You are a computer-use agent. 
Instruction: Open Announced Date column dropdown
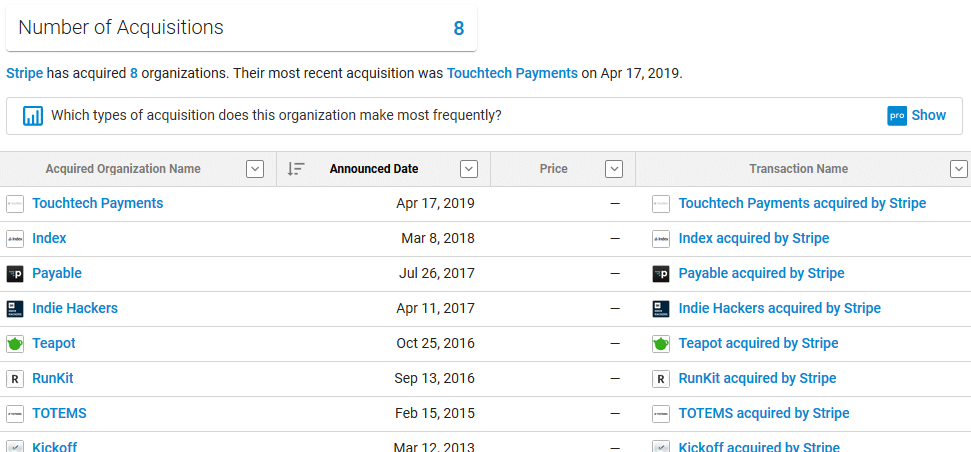[469, 169]
